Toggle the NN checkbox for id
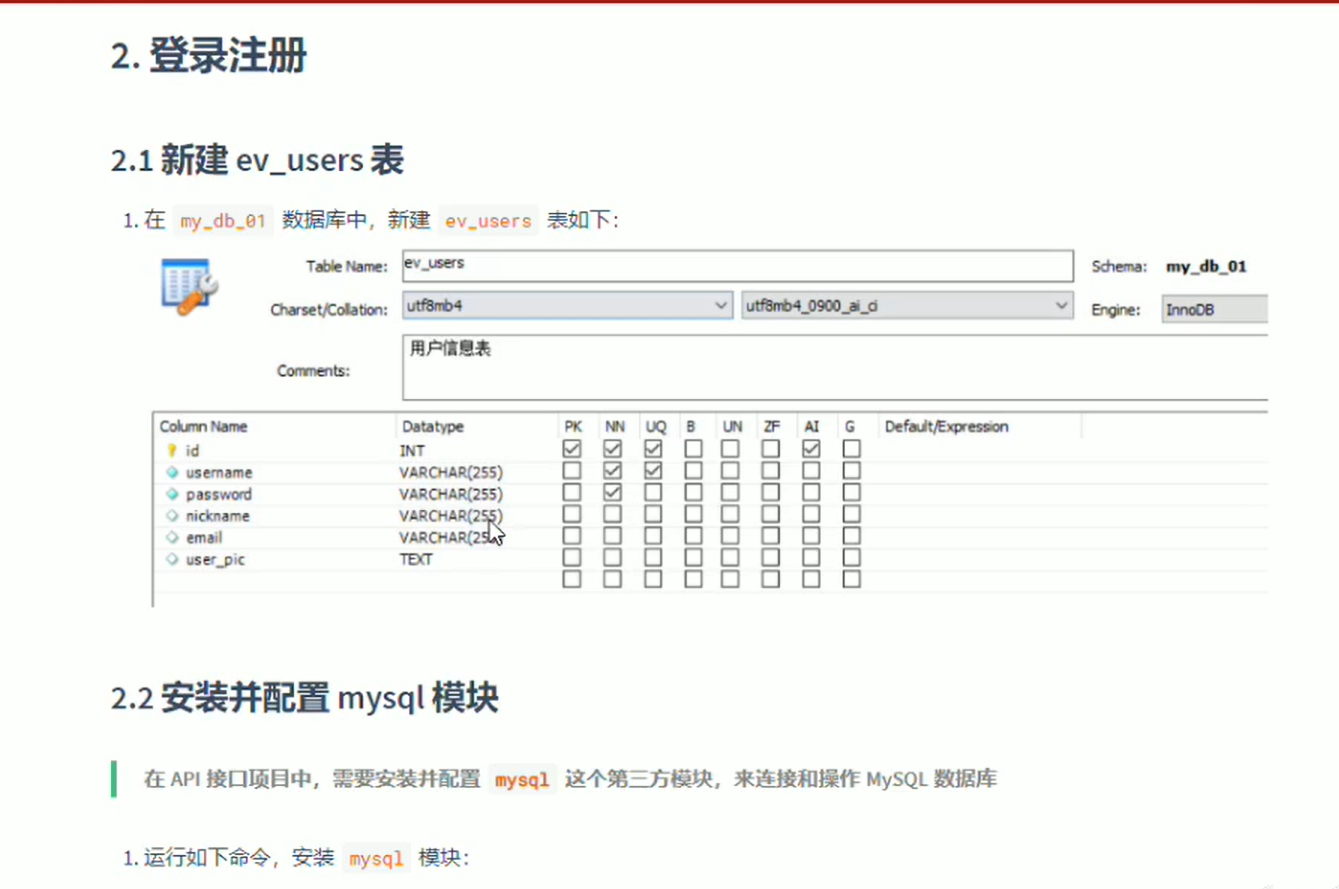 pos(613,450)
